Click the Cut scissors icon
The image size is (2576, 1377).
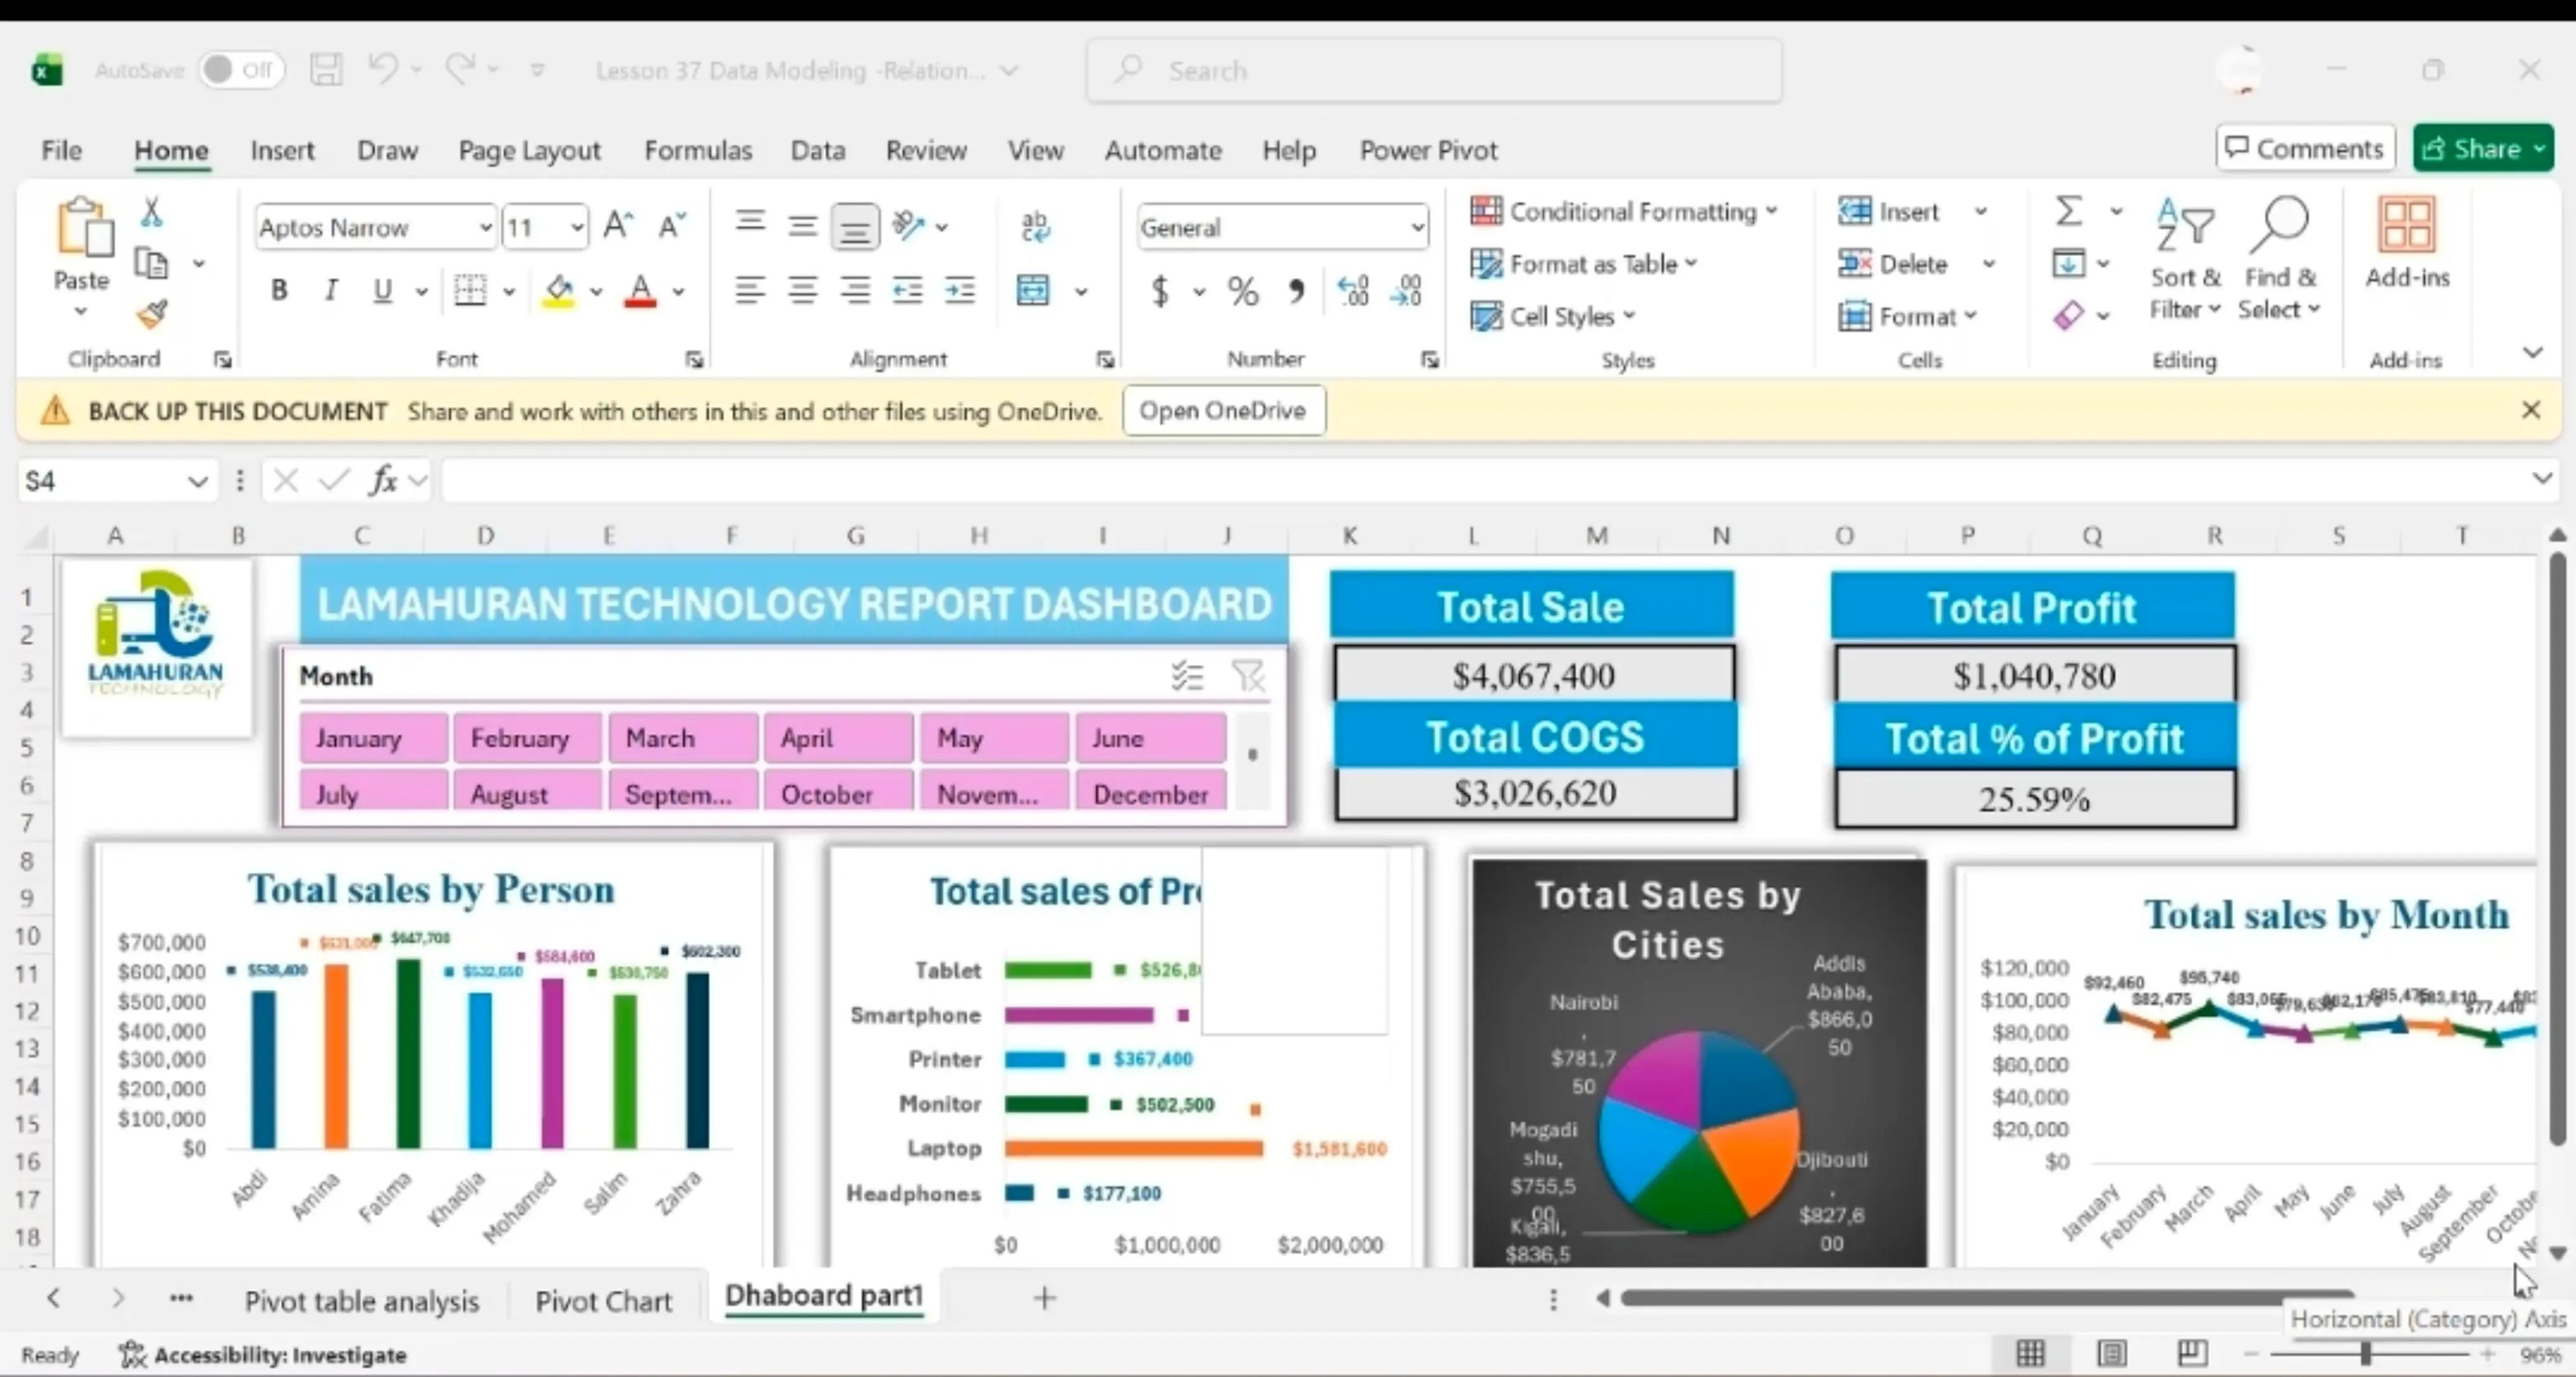(x=151, y=211)
